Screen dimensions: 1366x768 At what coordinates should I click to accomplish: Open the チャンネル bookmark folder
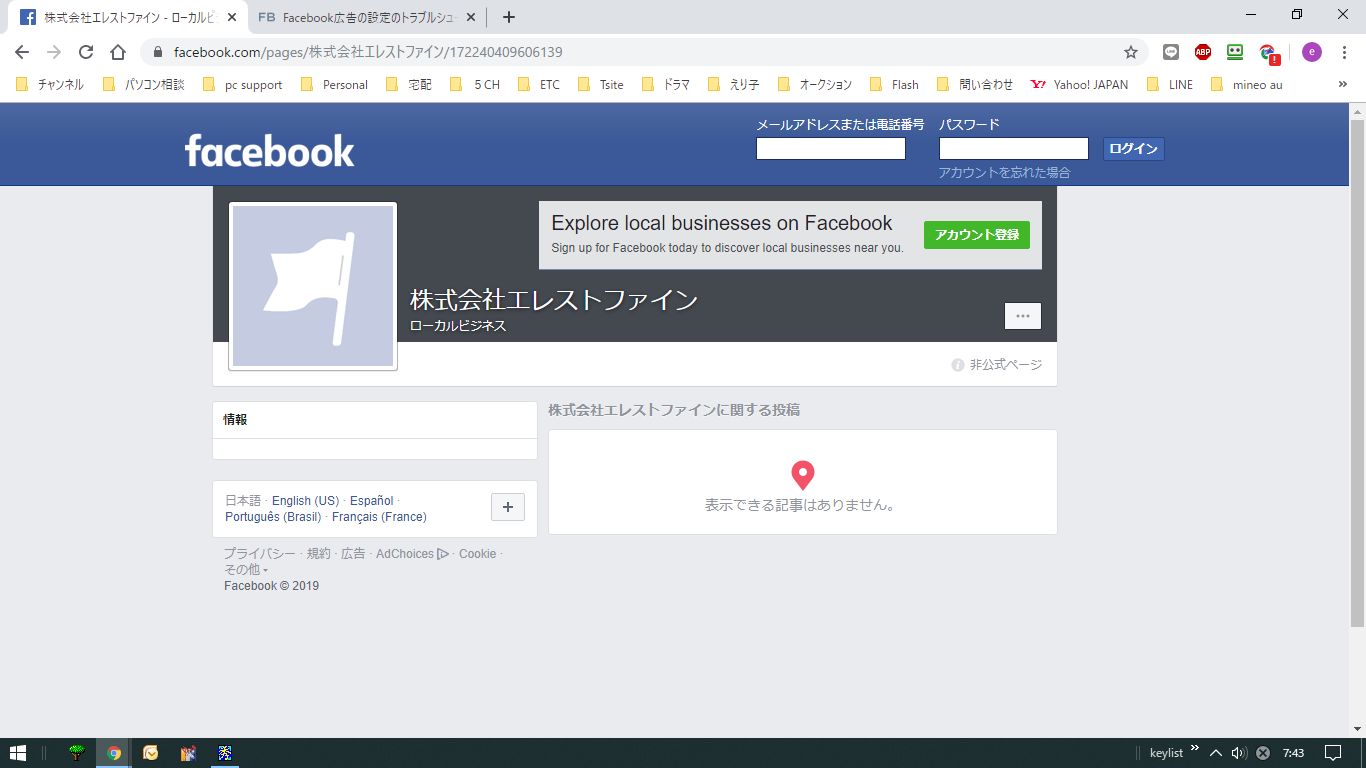[50, 85]
